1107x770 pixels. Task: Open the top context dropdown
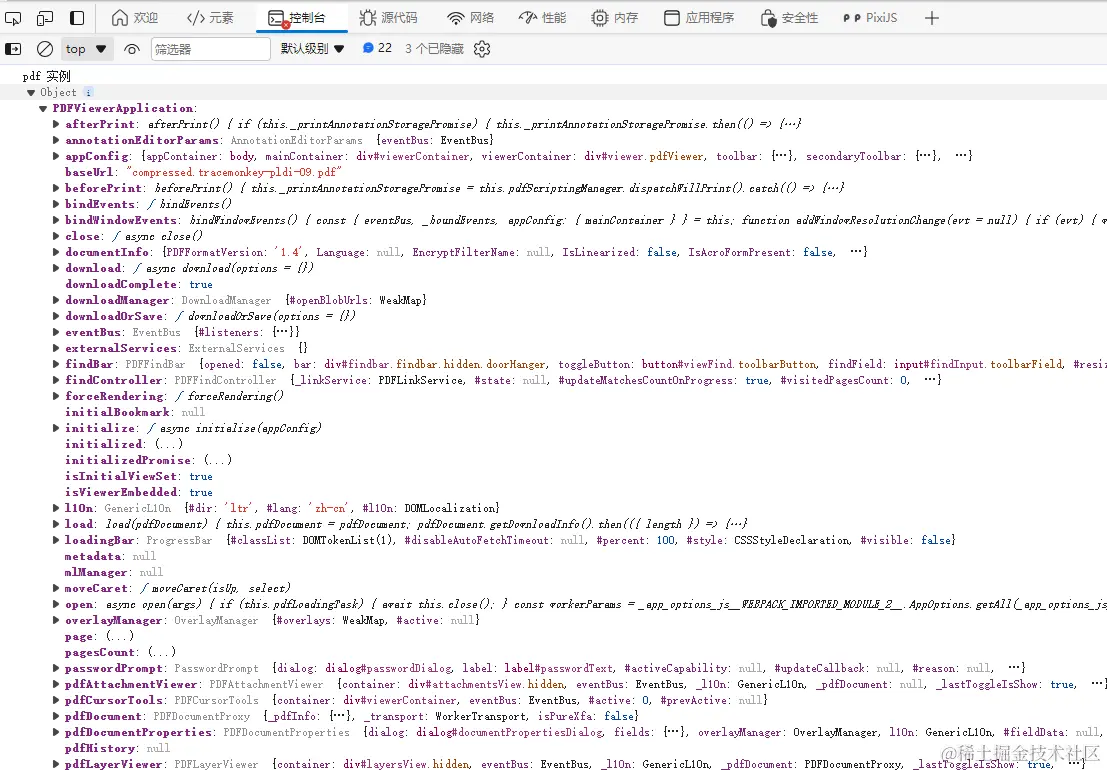coord(86,49)
